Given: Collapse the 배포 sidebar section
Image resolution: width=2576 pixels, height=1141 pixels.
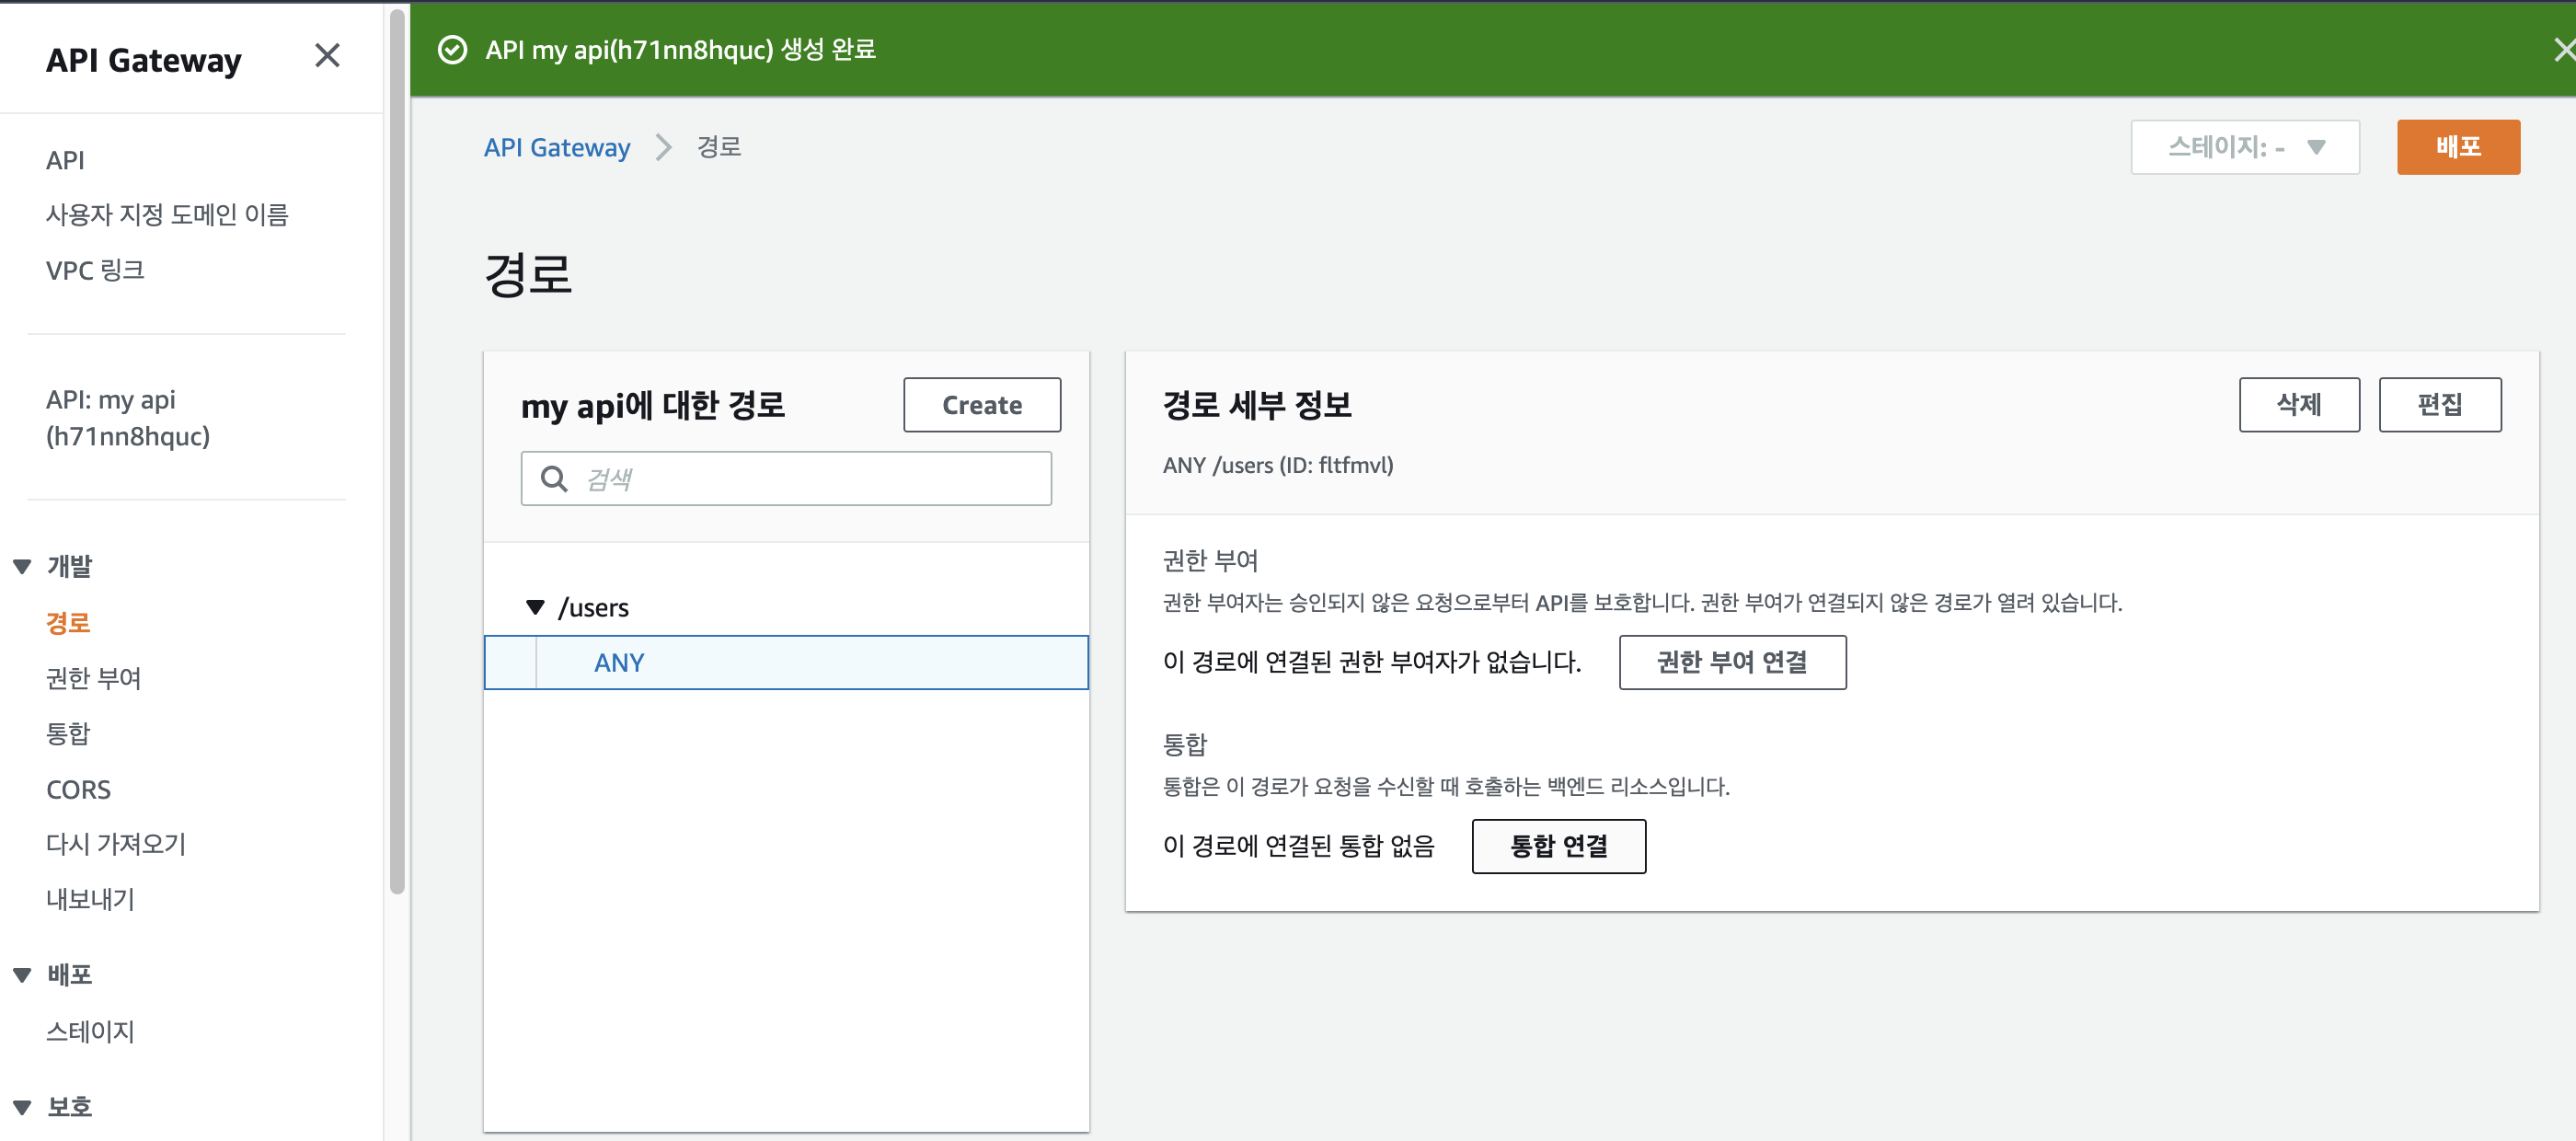Looking at the screenshot, I should point(22,975).
